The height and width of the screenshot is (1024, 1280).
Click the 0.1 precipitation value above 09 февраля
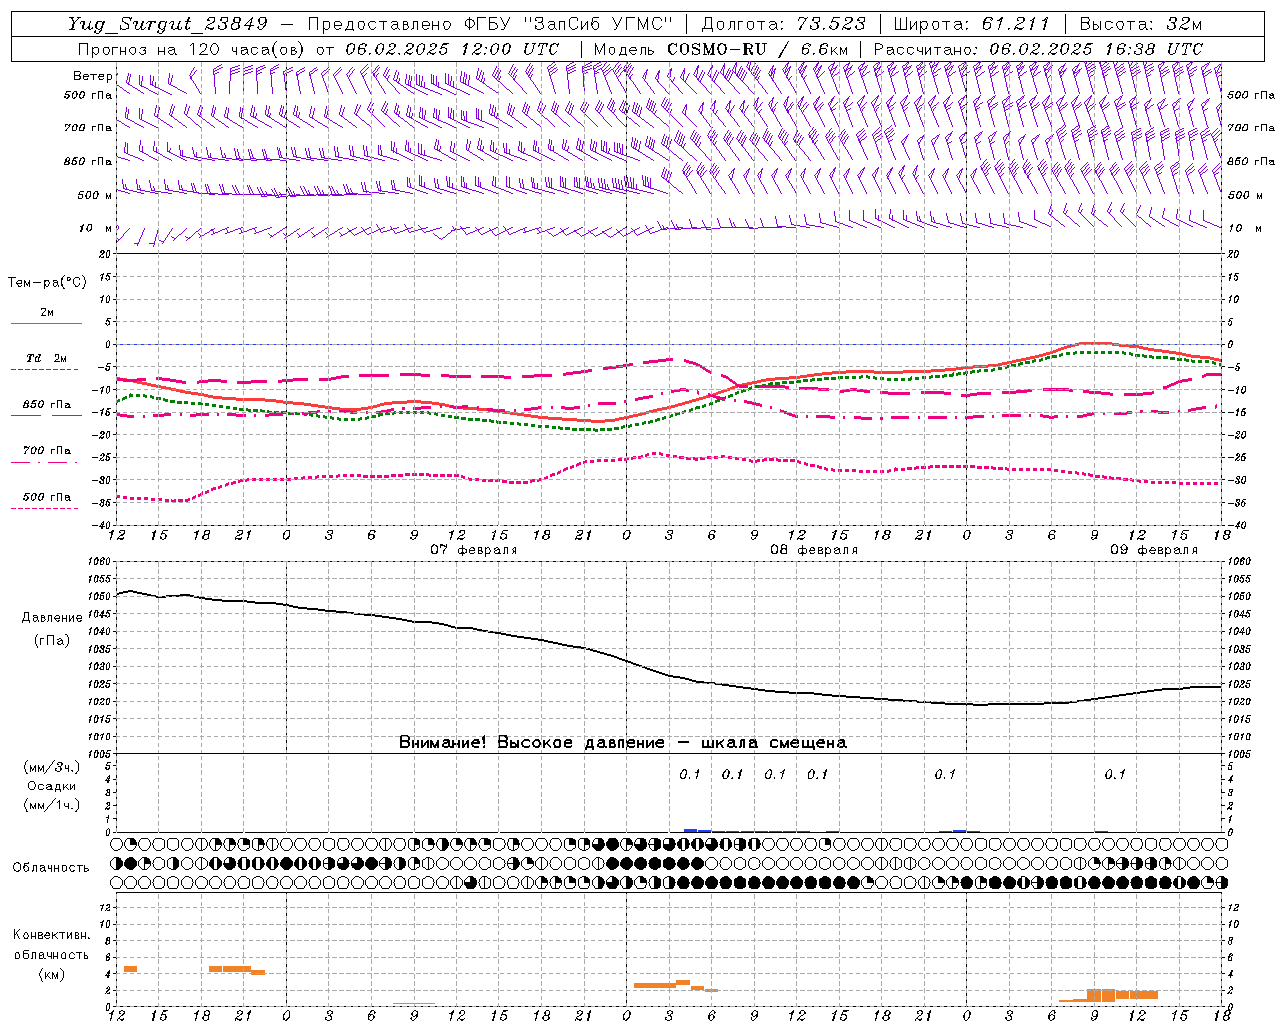click(x=1114, y=774)
